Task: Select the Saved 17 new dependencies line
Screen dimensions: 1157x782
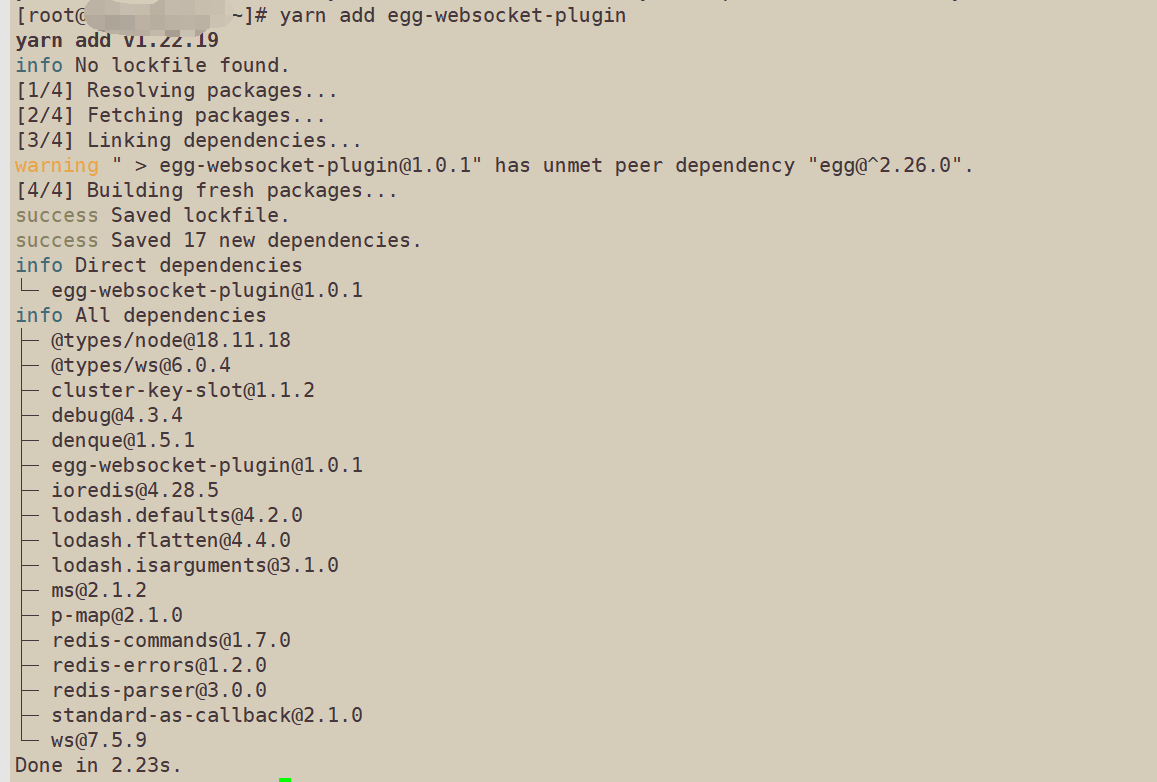Action: point(218,241)
